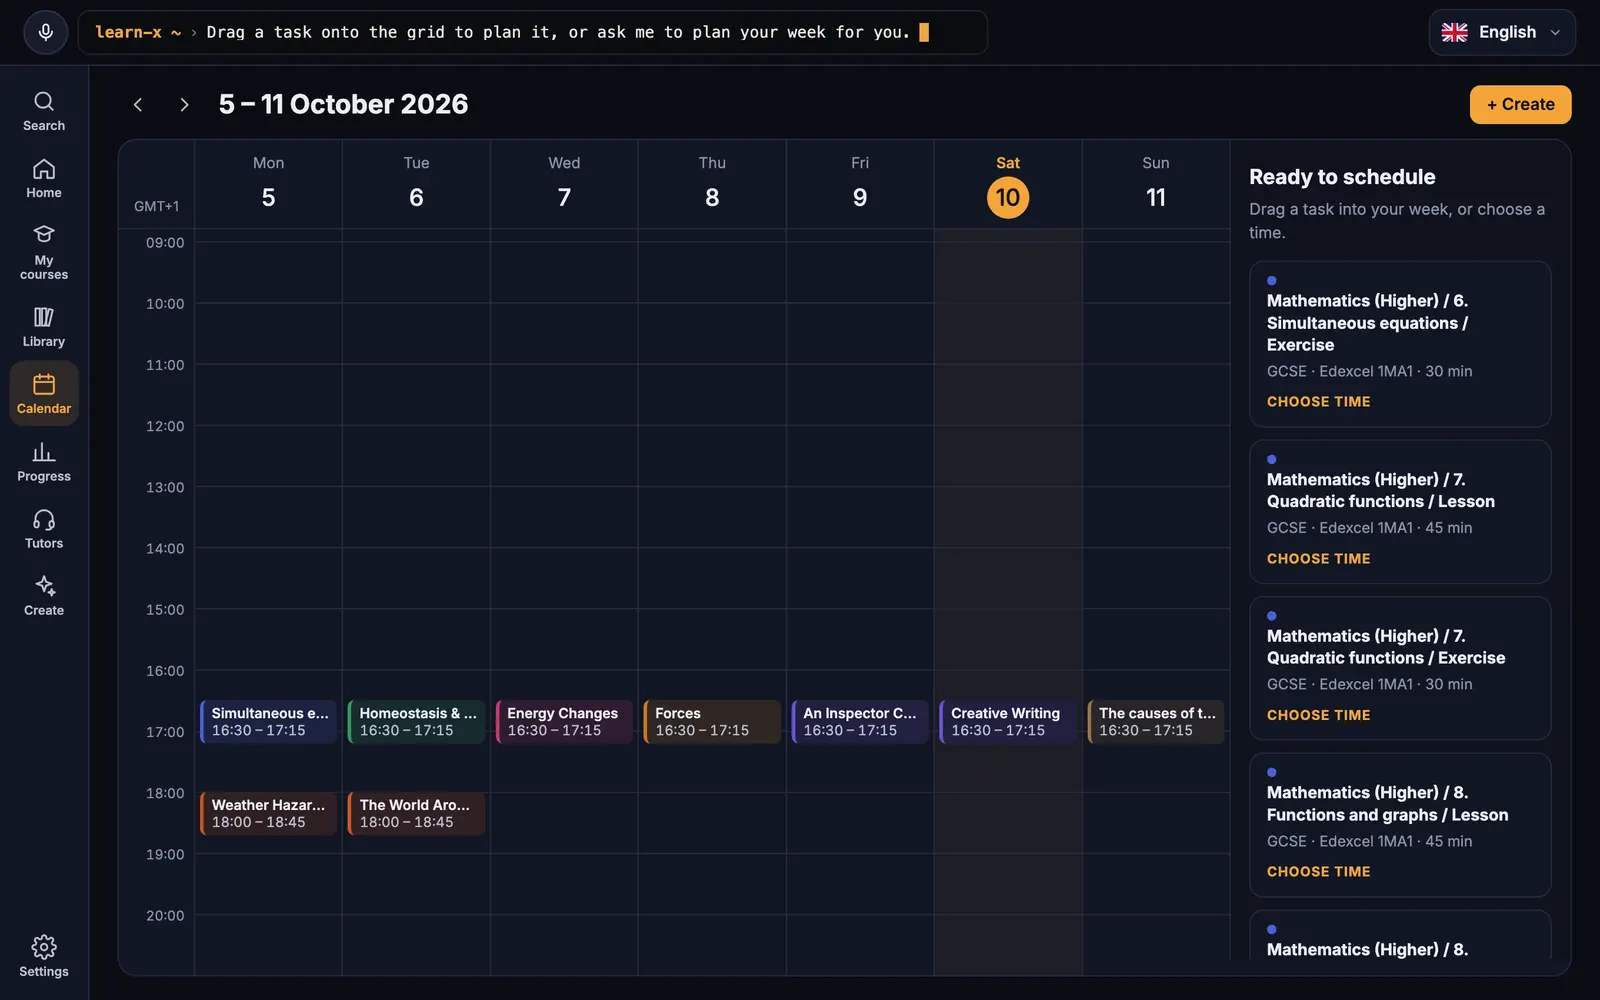Select Sunday 11 column header
This screenshot has width=1600, height=1000.
(x=1156, y=184)
